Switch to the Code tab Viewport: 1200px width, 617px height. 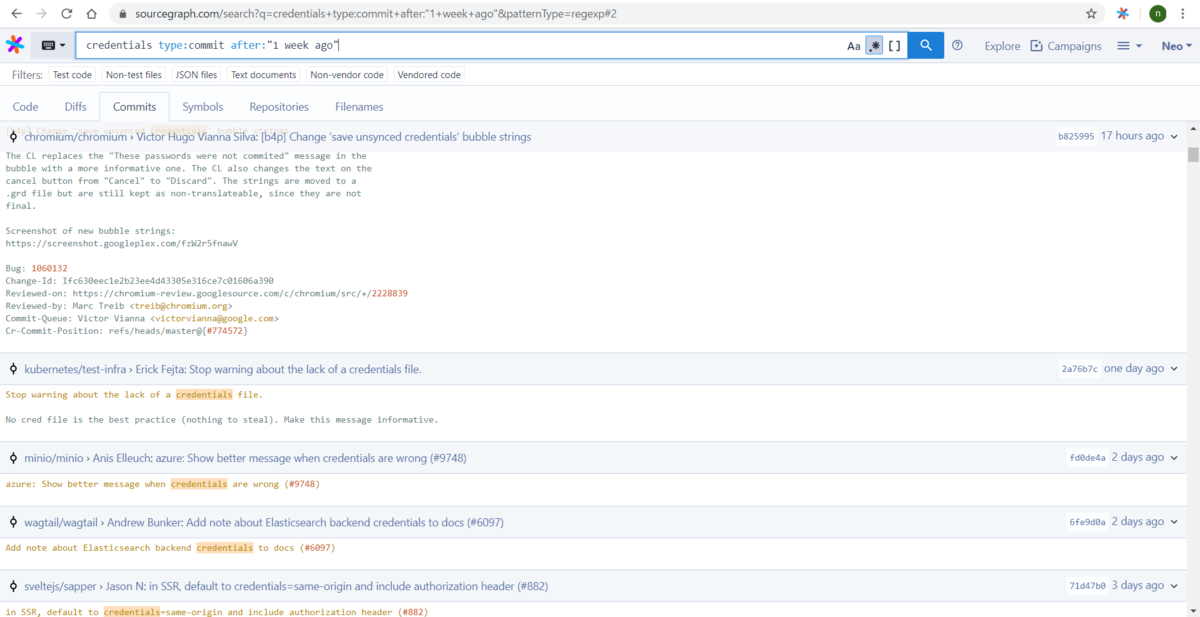pyautogui.click(x=26, y=107)
